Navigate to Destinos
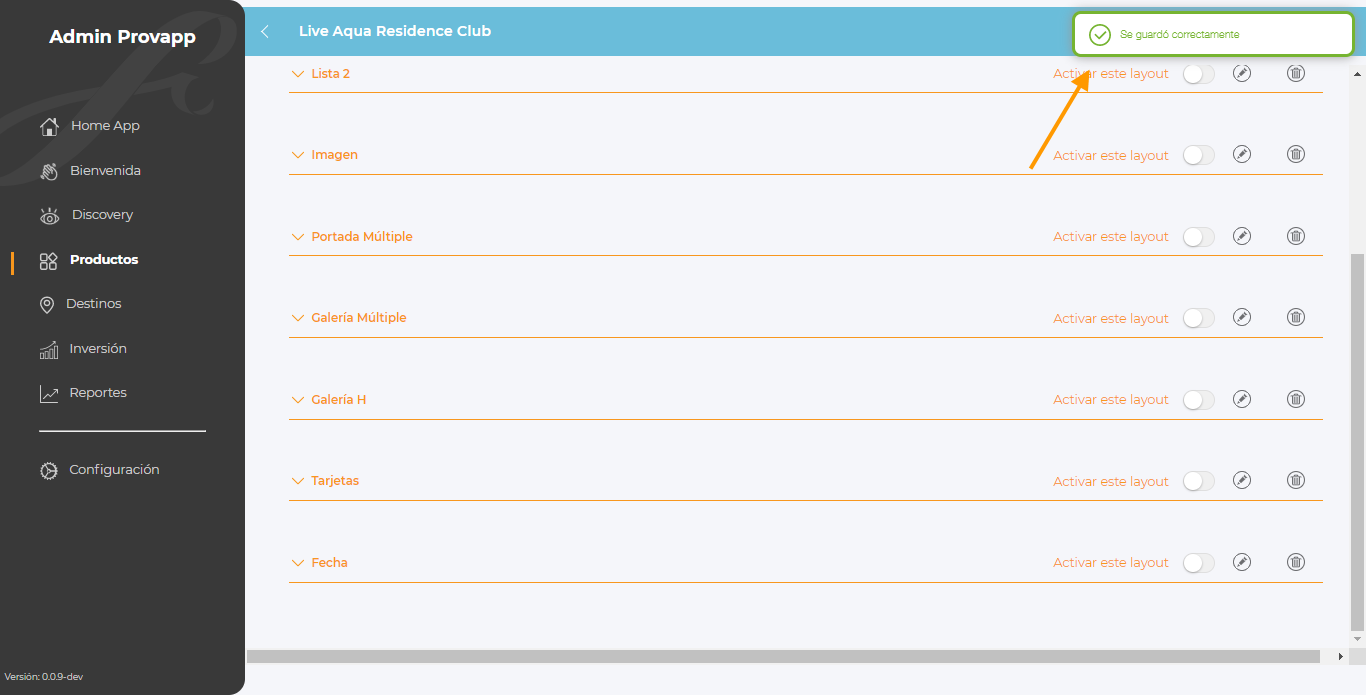This screenshot has width=1366, height=695. (x=94, y=304)
